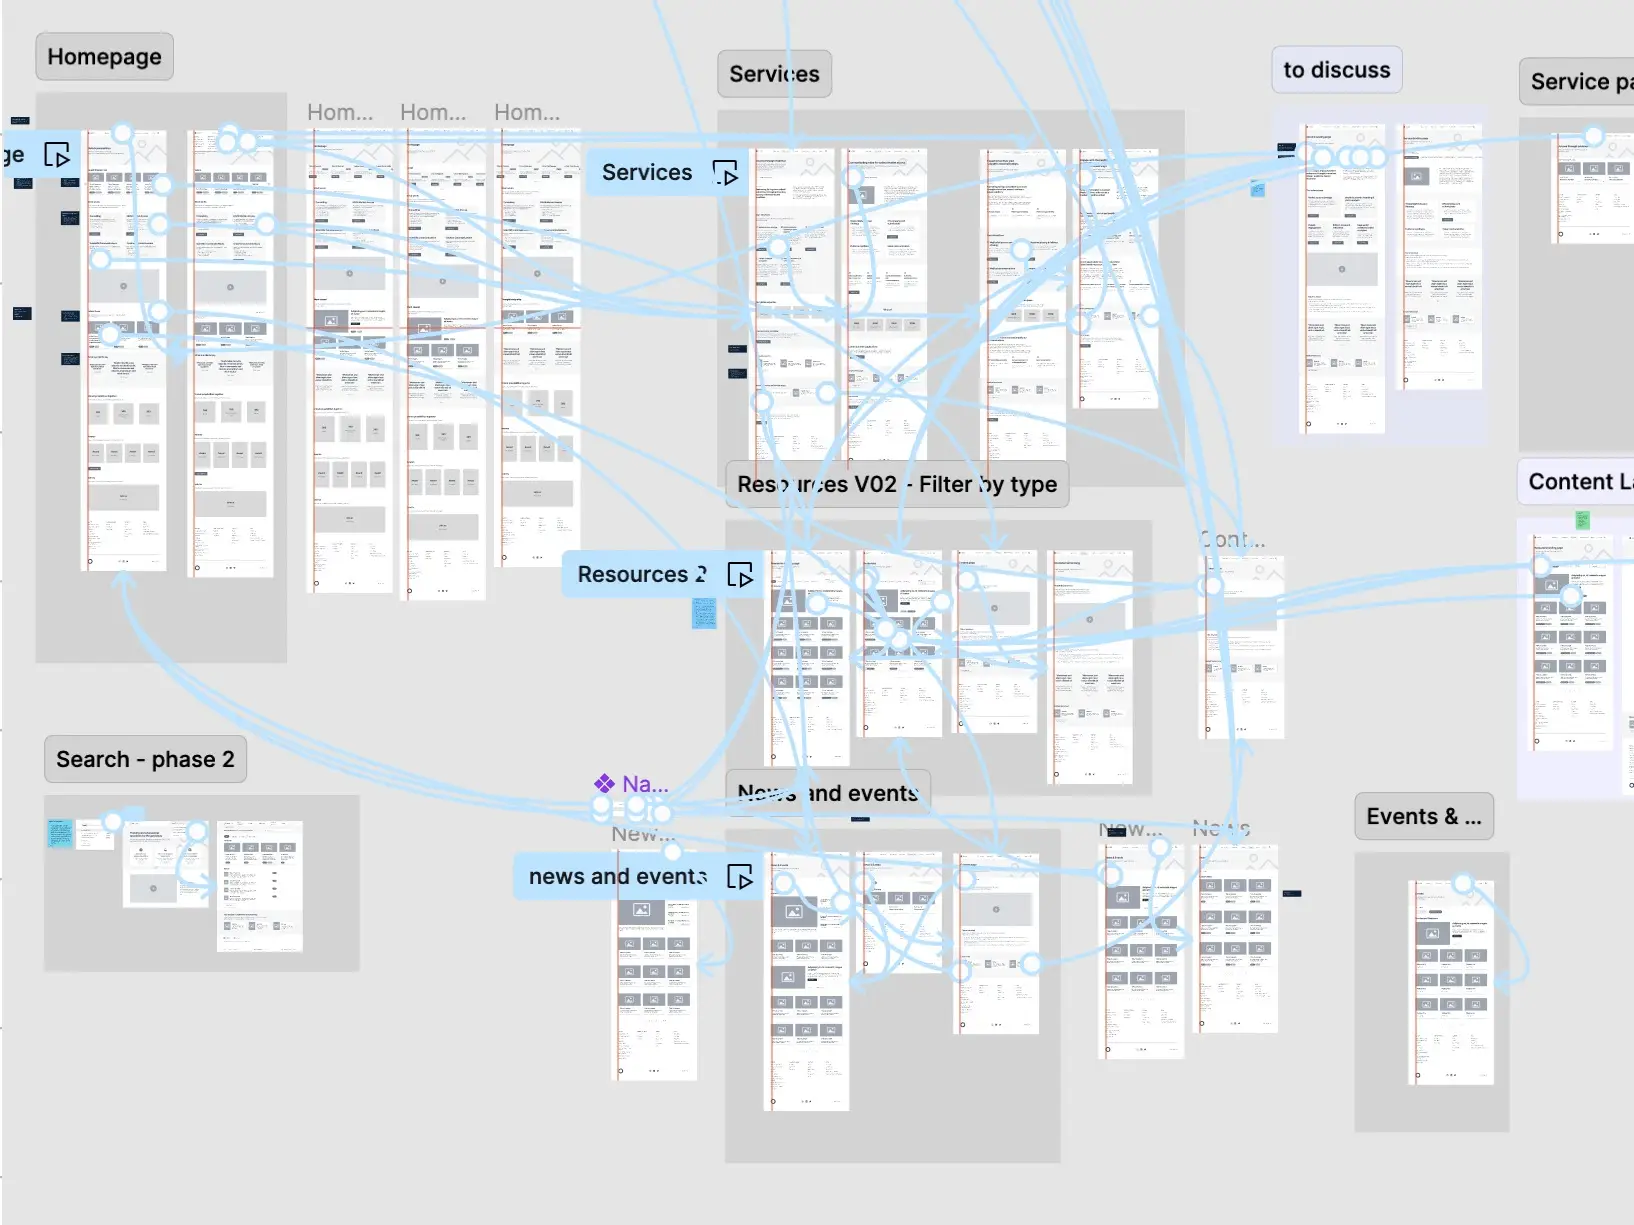
Task: Select the 'Cont...' frame label
Action: coord(1233,540)
